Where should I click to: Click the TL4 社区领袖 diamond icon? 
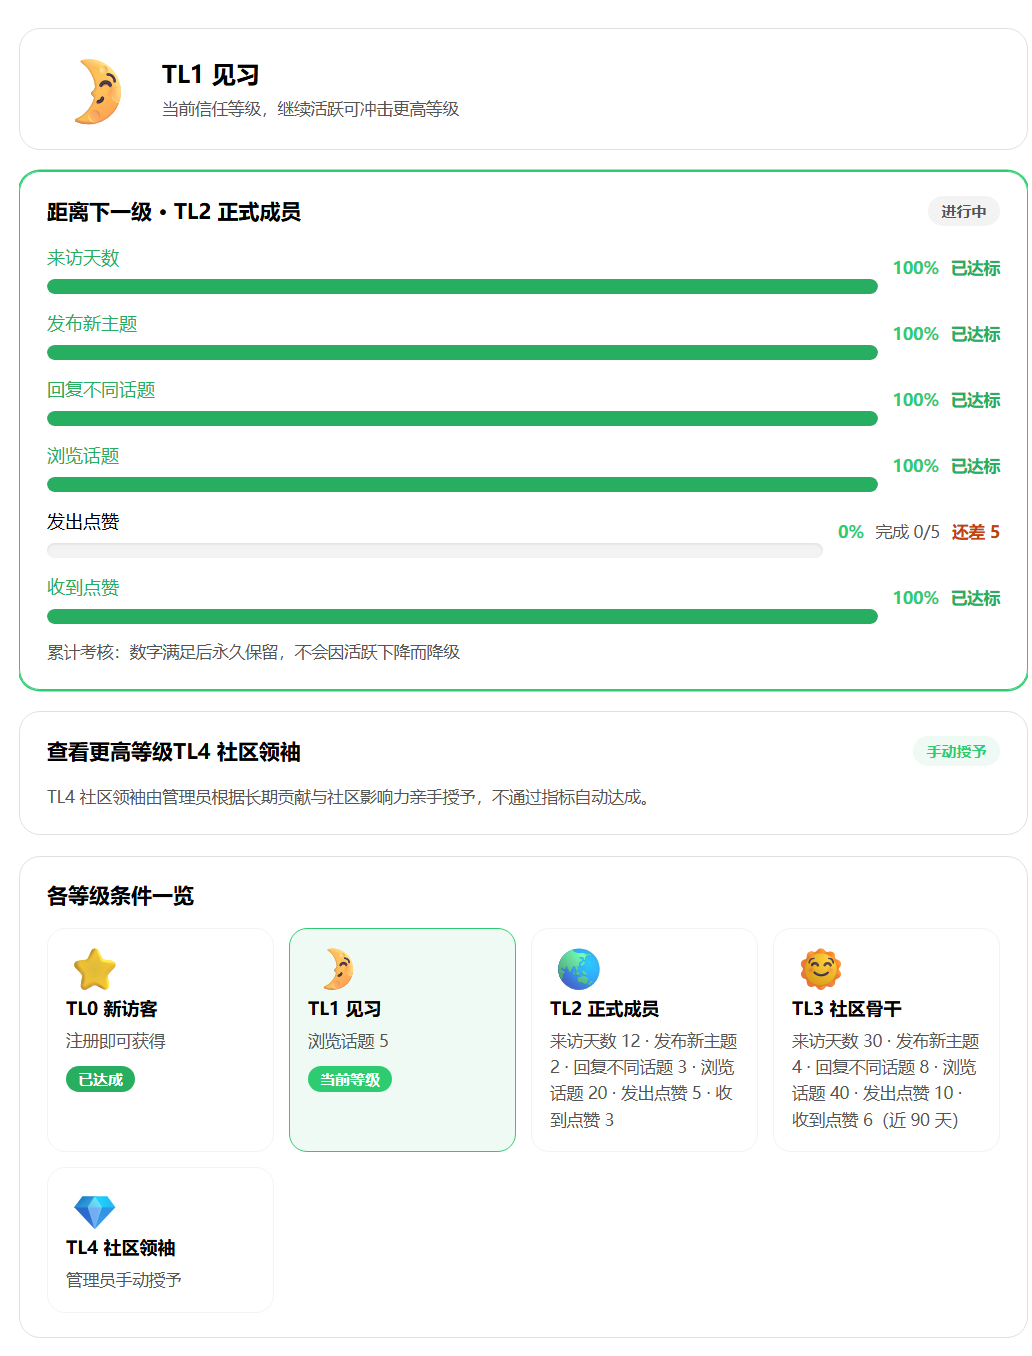[95, 1210]
